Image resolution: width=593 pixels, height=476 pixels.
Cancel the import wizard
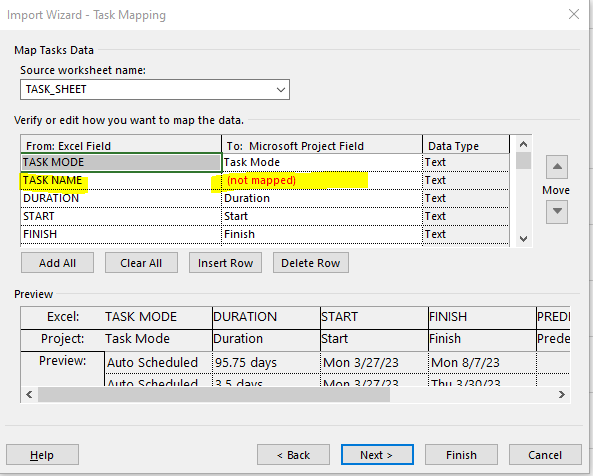[x=545, y=455]
